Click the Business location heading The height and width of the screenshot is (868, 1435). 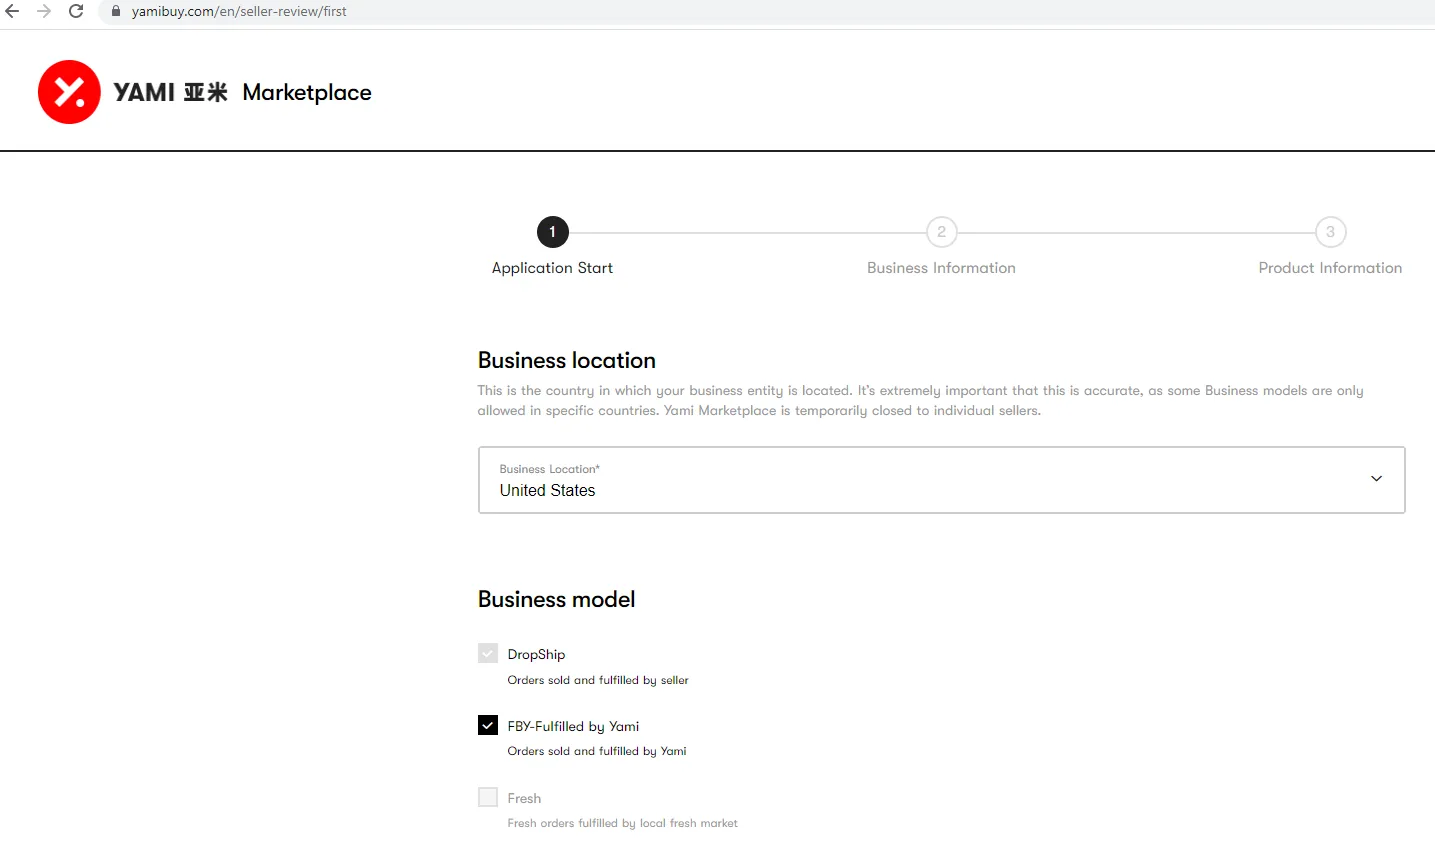point(567,360)
